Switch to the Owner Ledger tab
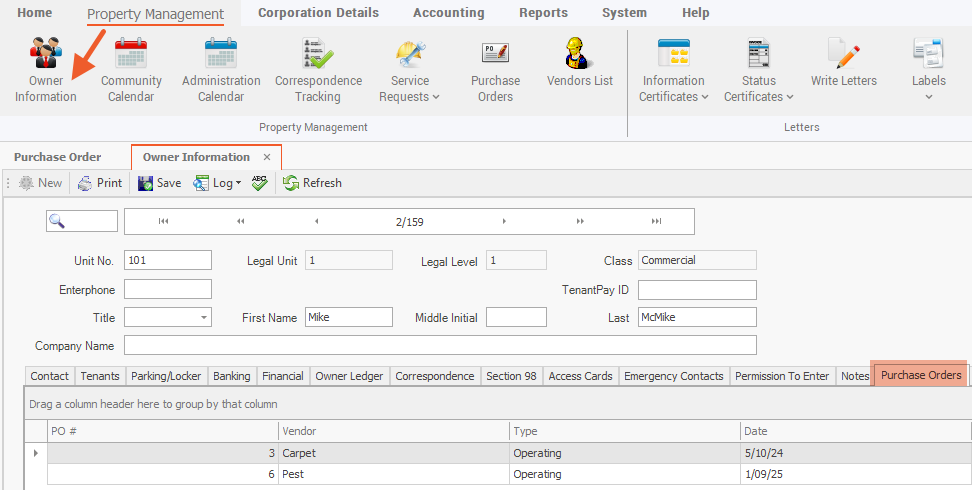 point(349,376)
